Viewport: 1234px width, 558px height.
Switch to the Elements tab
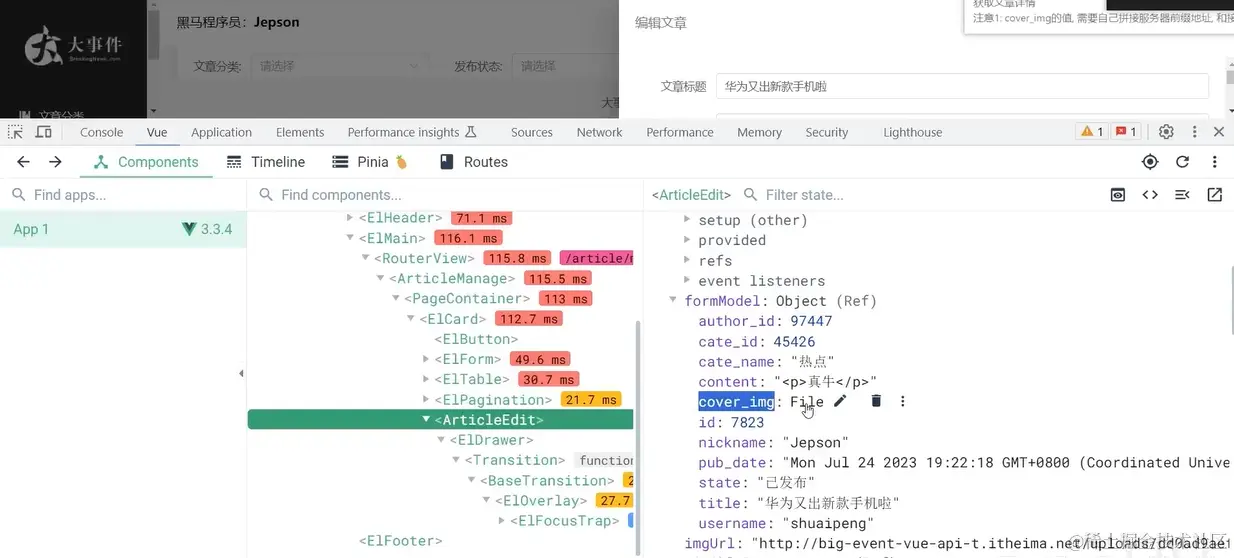click(300, 132)
